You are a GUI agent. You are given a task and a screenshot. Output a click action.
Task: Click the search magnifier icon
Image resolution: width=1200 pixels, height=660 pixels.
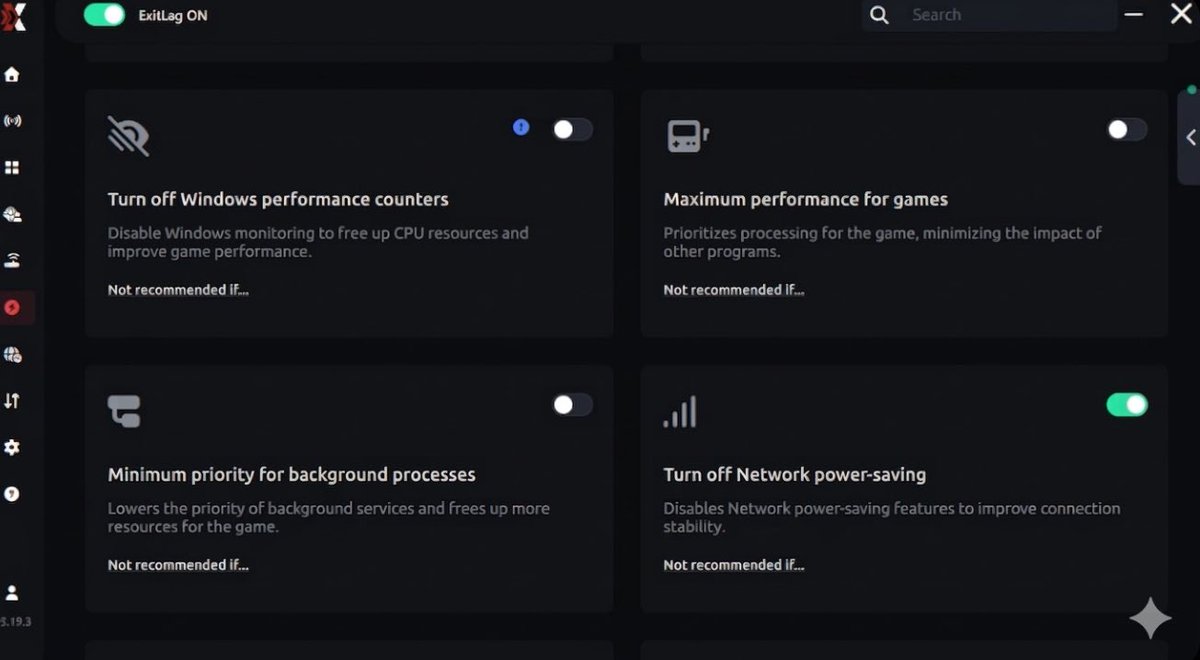(879, 15)
